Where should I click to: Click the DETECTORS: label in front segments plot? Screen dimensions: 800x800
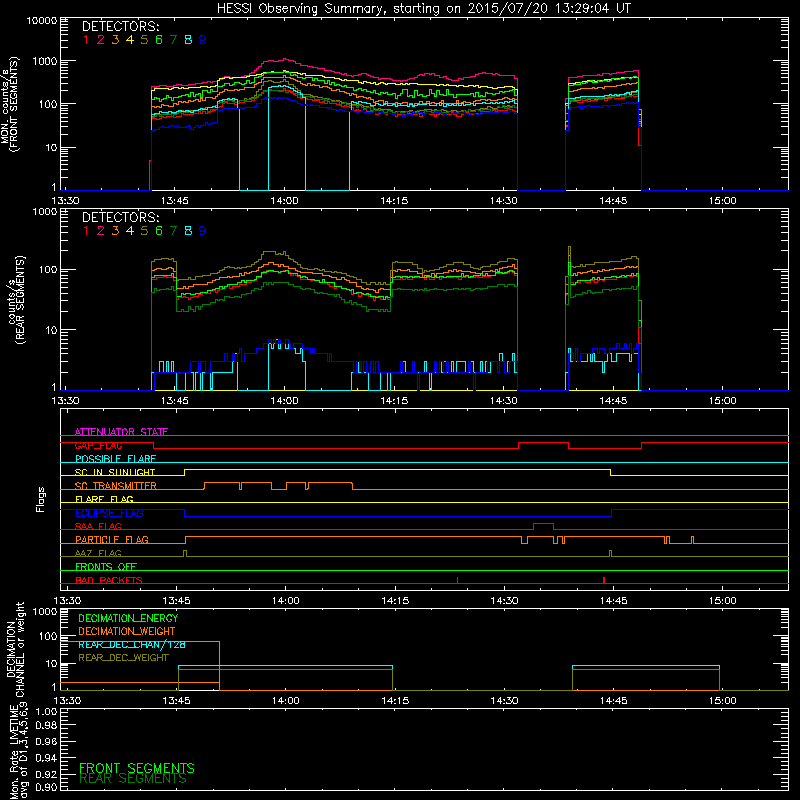pyautogui.click(x=120, y=27)
